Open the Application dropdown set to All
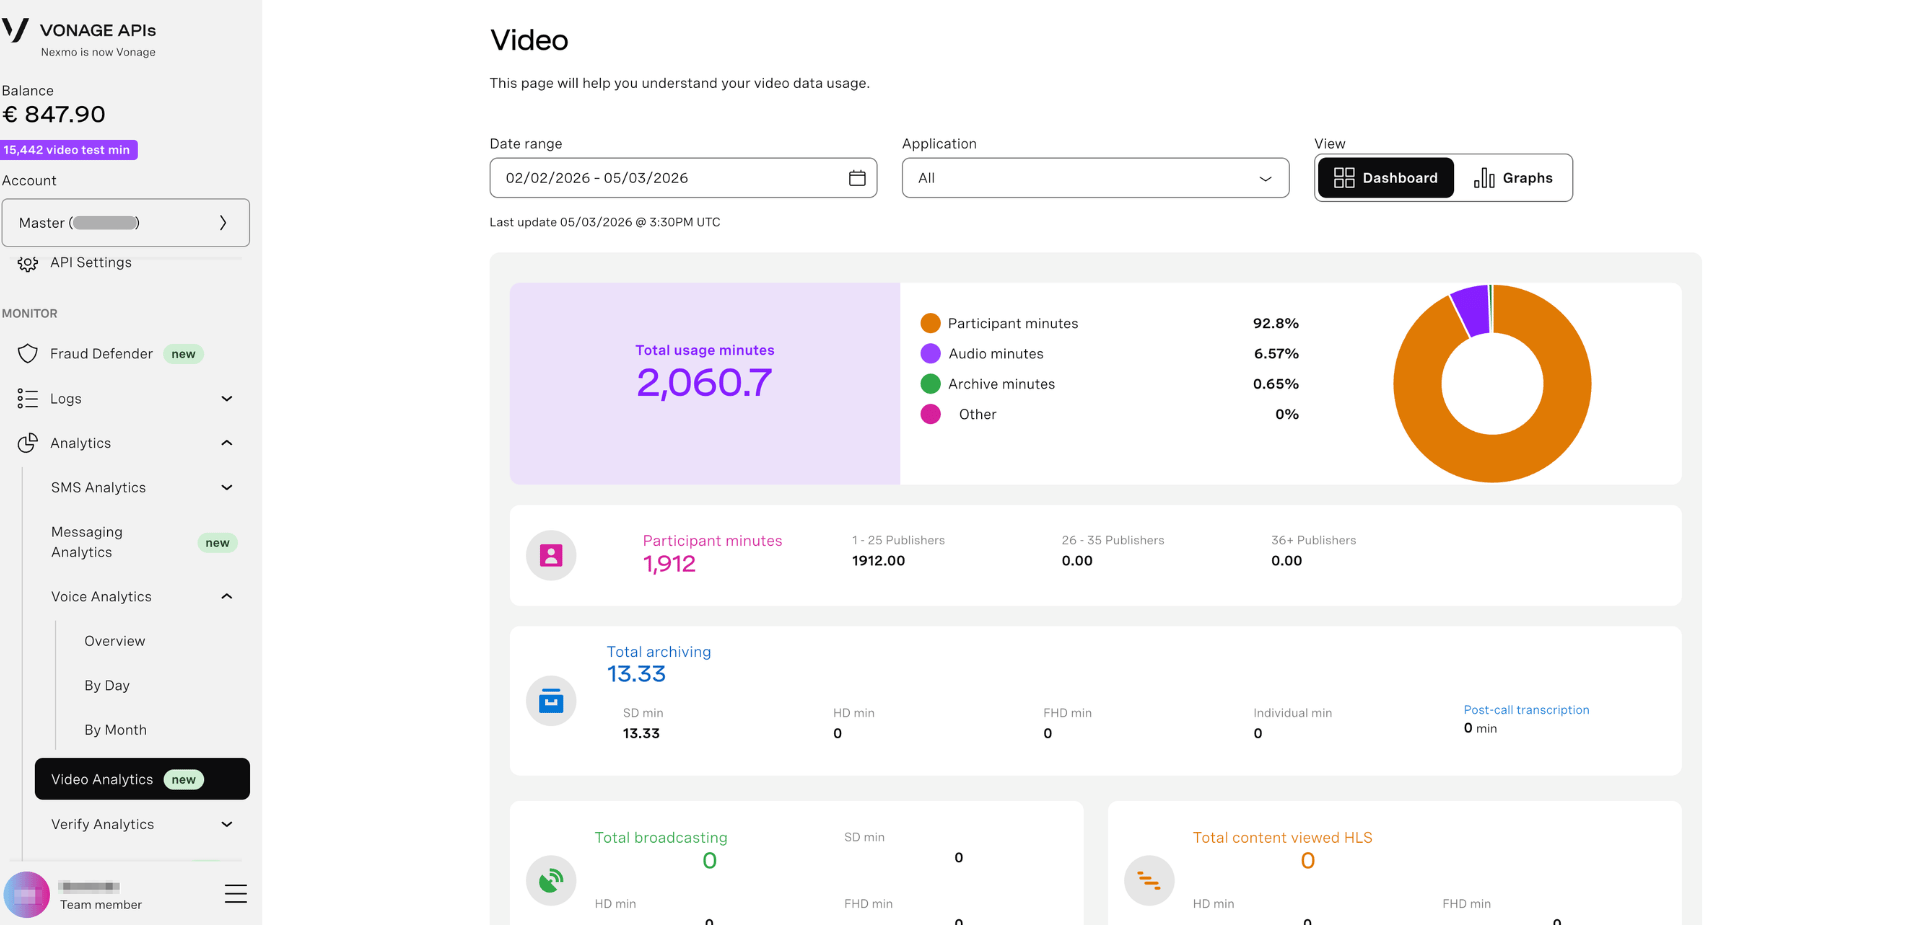The height and width of the screenshot is (925, 1917). click(x=1095, y=178)
